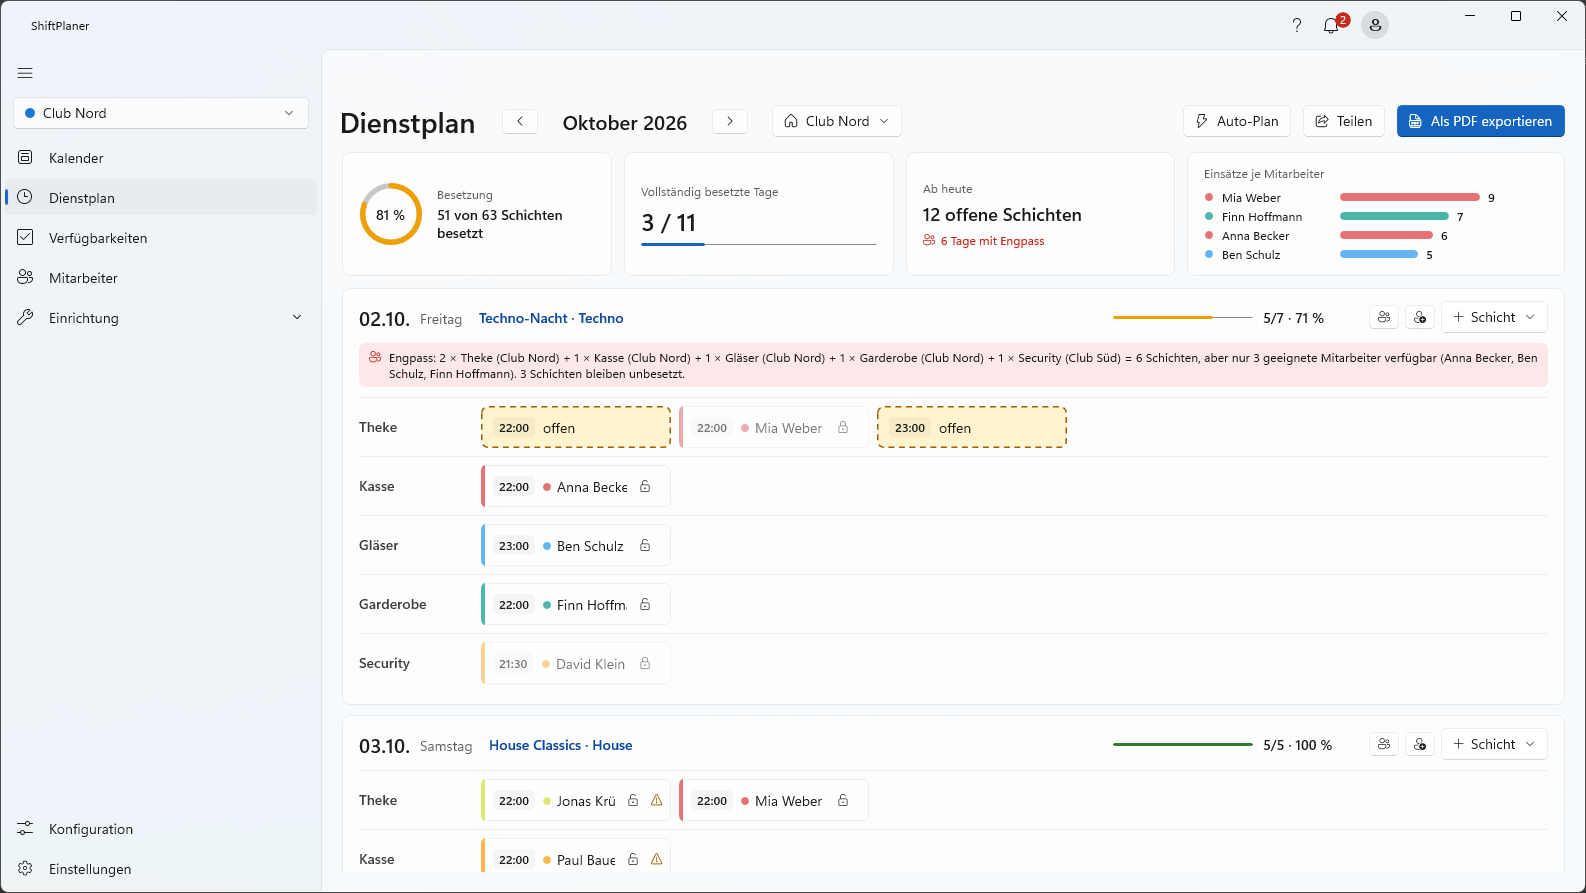Click warning icon on Paul Baue shift

(657, 859)
